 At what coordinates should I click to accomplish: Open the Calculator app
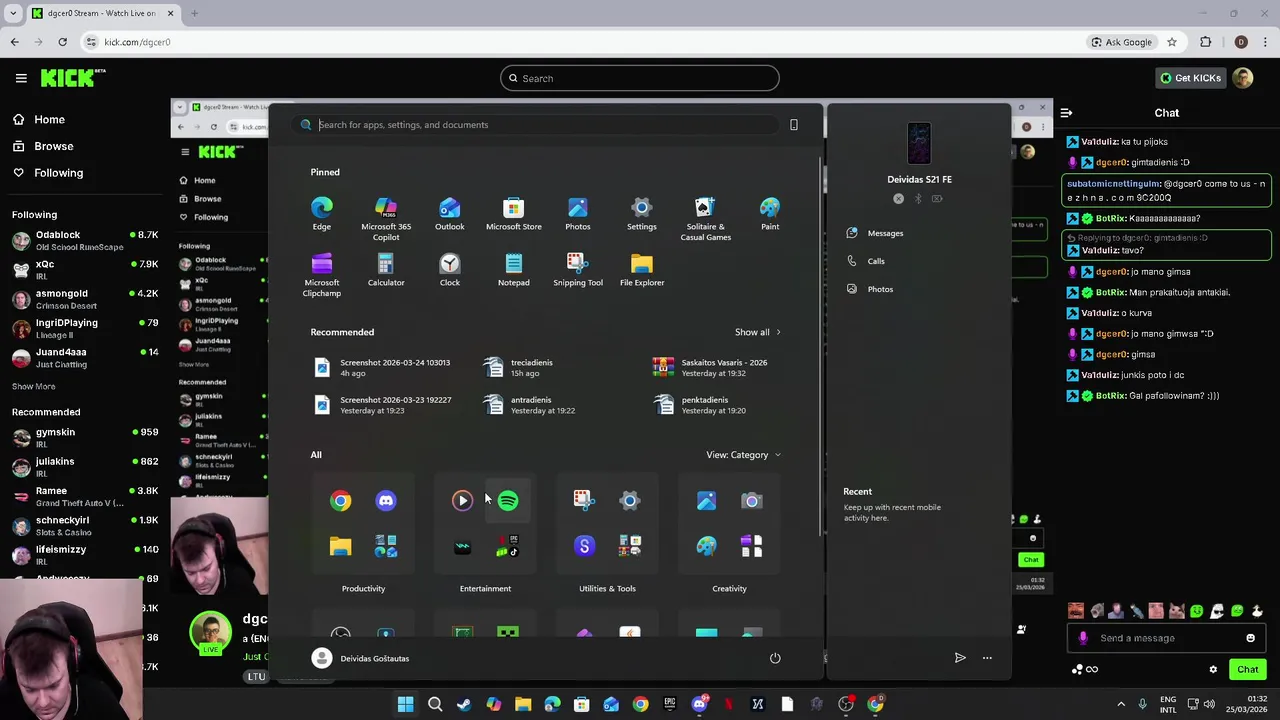[386, 269]
